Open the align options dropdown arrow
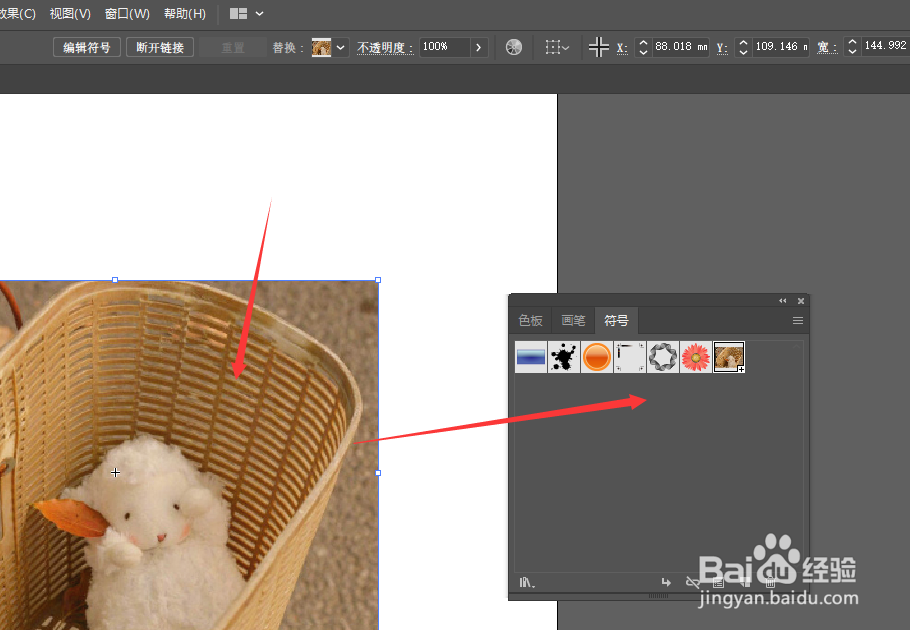 point(565,48)
